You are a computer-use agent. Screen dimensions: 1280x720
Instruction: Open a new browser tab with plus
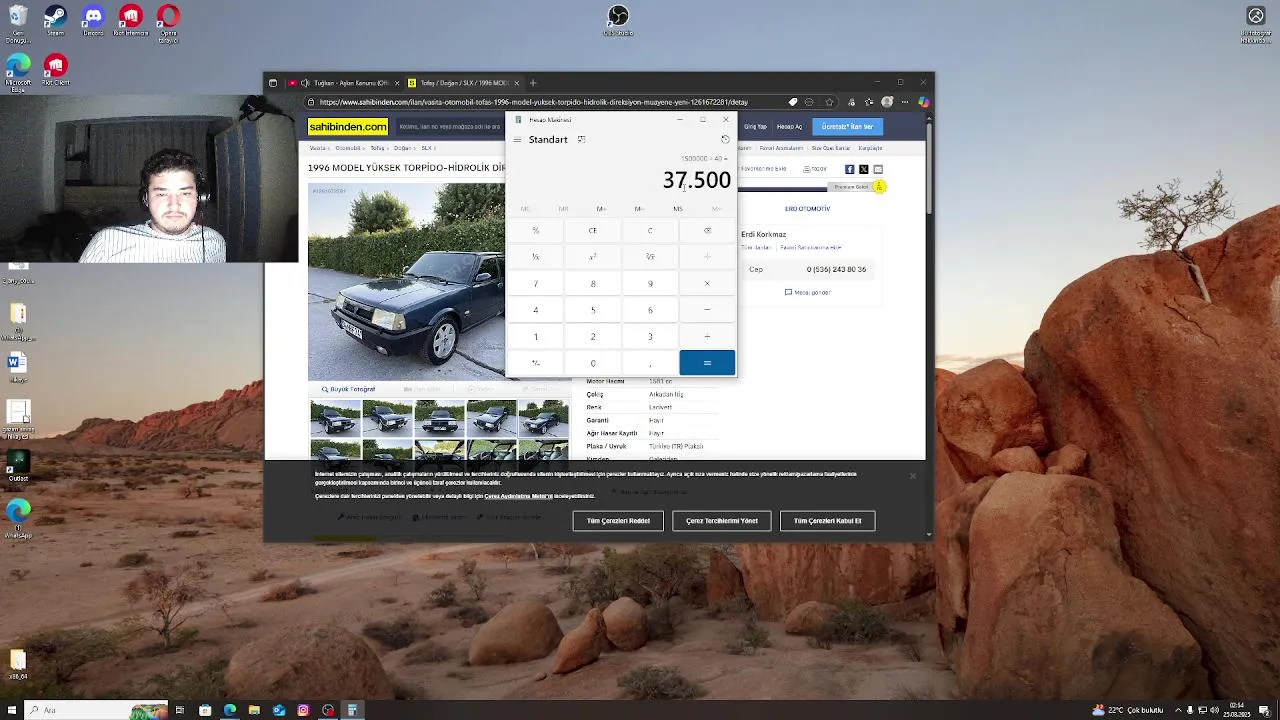533,83
